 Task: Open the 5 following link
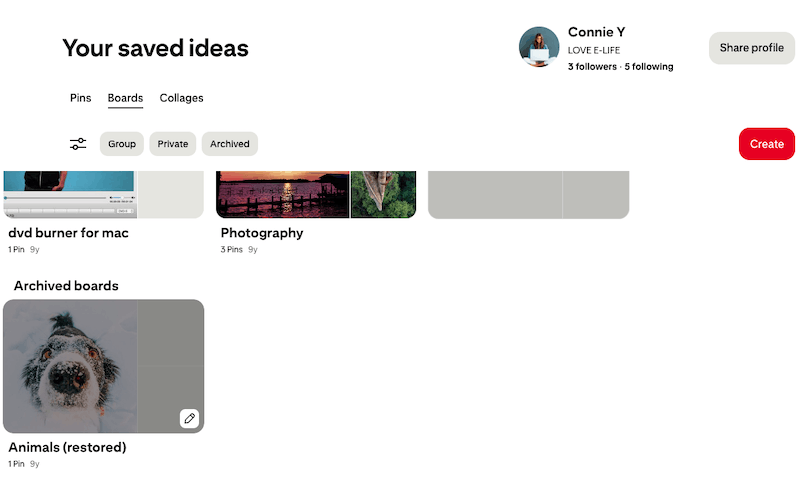[649, 67]
